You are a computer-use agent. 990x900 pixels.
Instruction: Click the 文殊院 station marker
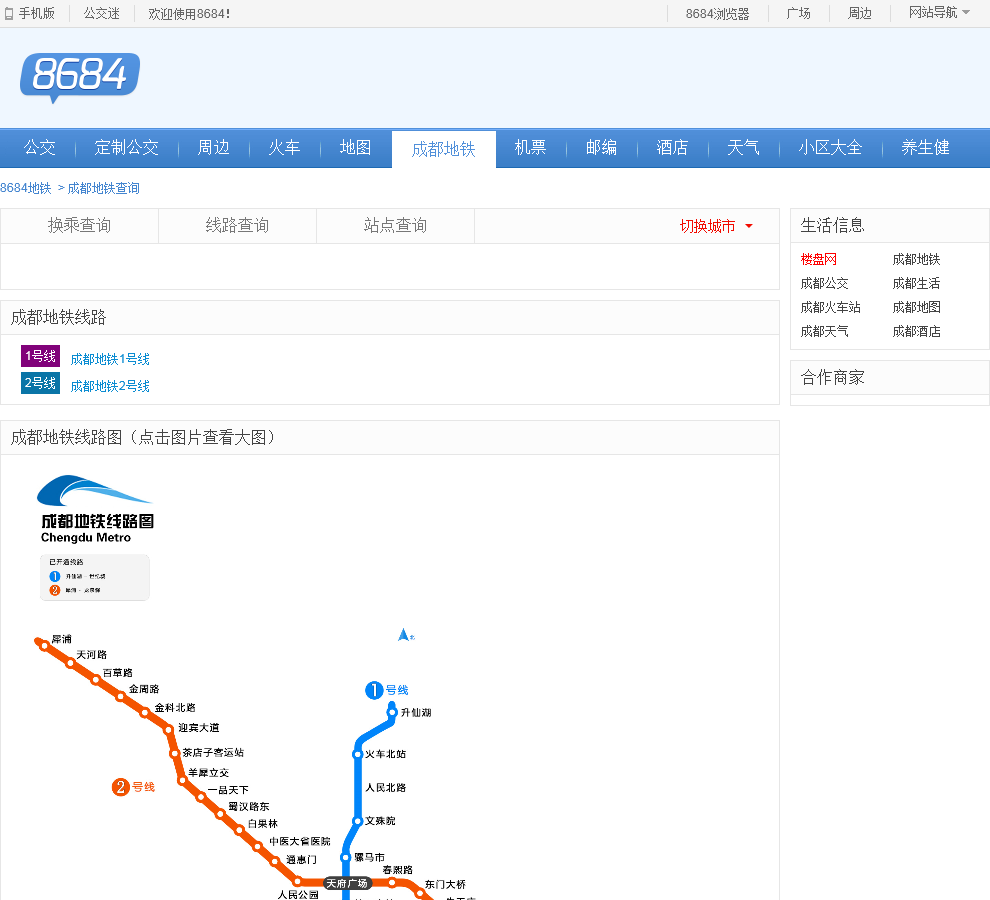pos(357,821)
